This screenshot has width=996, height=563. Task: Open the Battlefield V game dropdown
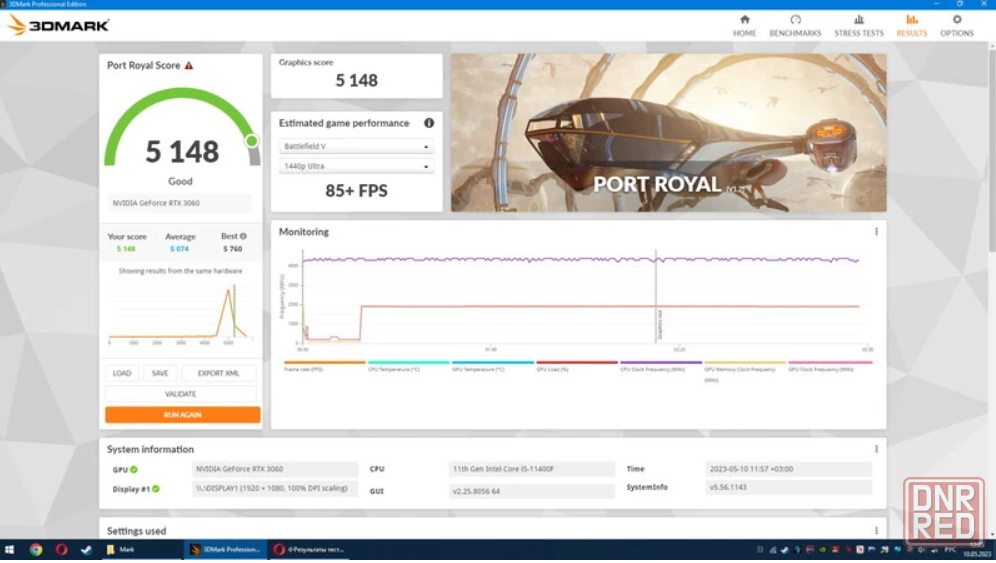click(356, 146)
